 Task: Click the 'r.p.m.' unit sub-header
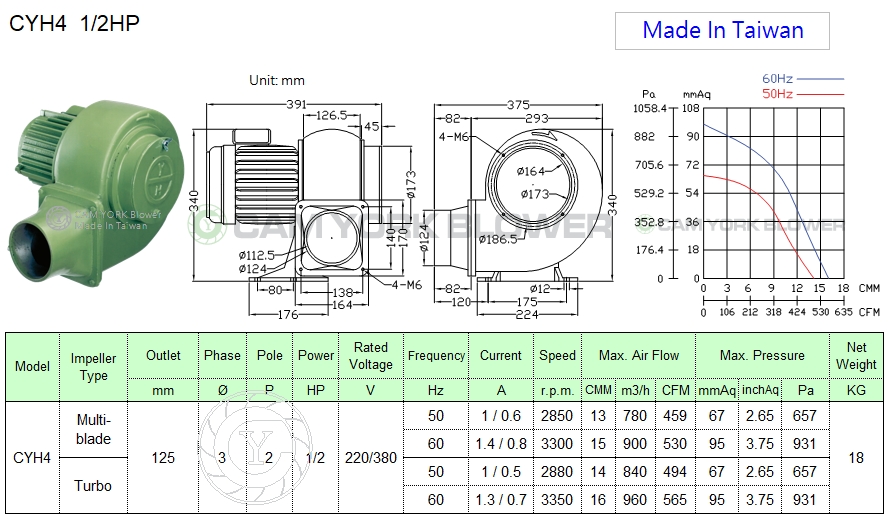pos(557,390)
